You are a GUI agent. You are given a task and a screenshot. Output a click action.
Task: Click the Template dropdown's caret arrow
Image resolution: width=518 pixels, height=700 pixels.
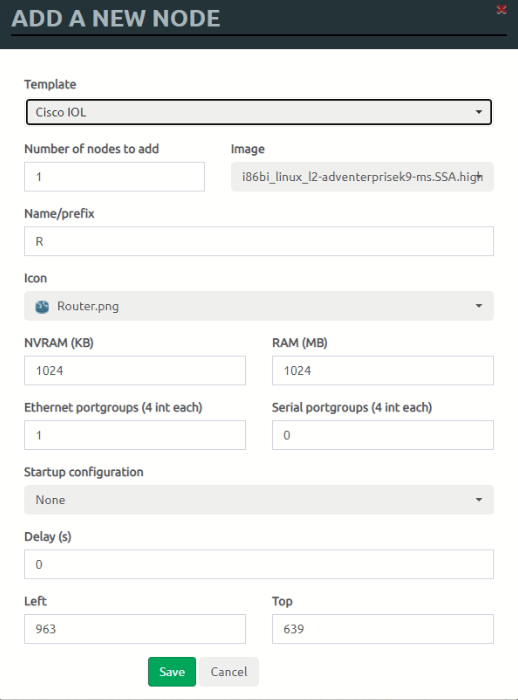coord(479,112)
